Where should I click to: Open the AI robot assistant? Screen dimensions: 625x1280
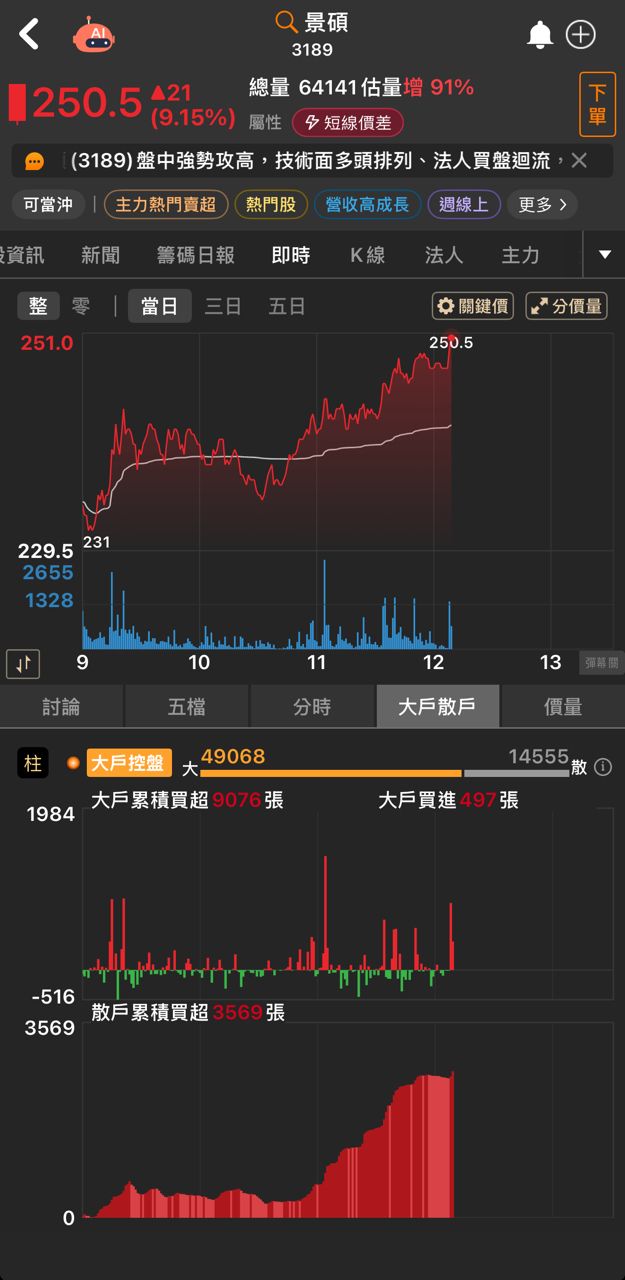pos(96,35)
